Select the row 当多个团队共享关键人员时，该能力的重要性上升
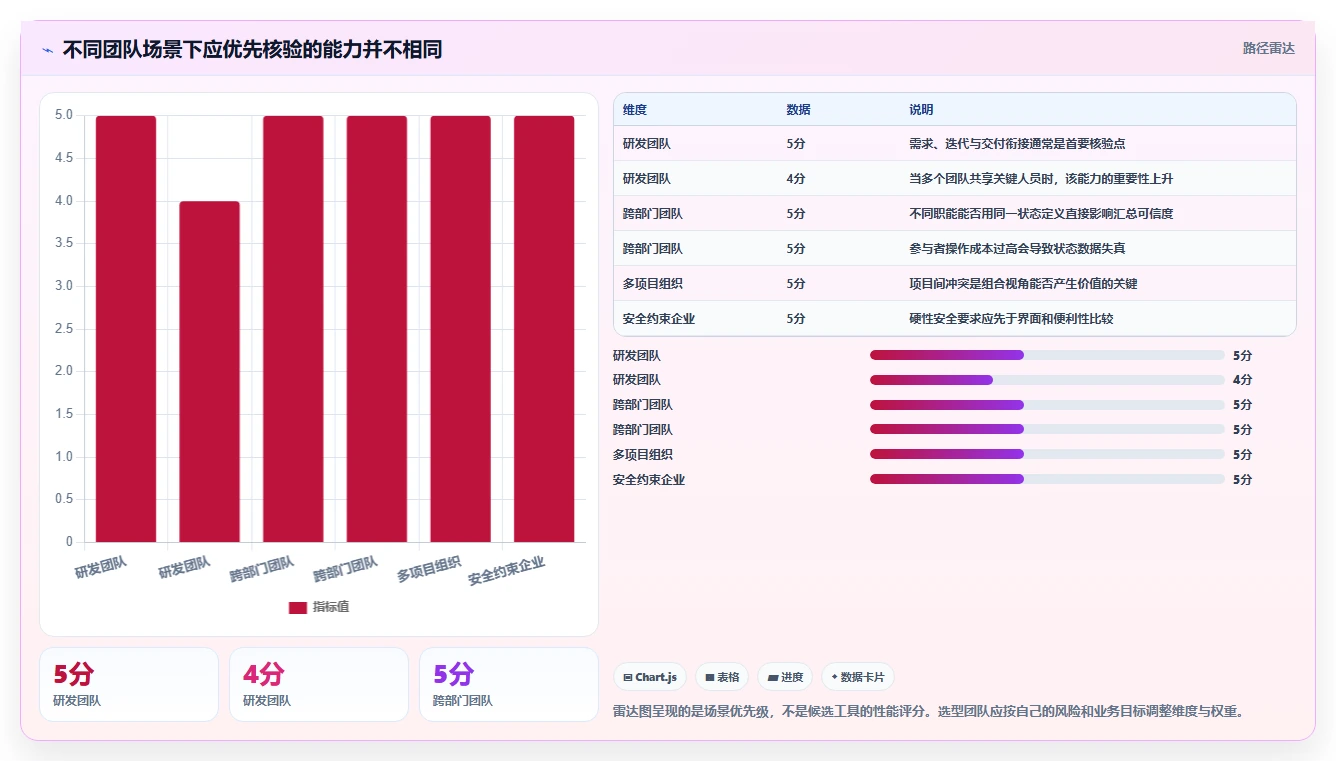The image size is (1336, 761). pyautogui.click(x=955, y=178)
